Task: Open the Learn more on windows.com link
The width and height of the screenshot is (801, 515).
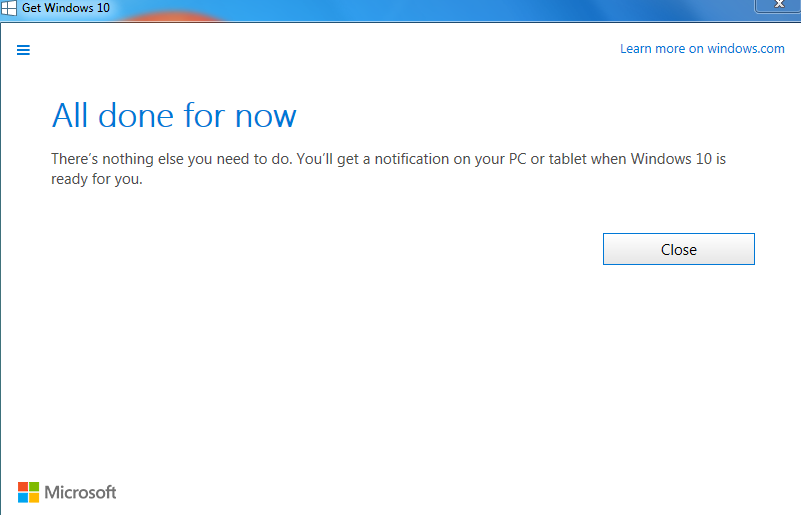Action: pos(702,49)
